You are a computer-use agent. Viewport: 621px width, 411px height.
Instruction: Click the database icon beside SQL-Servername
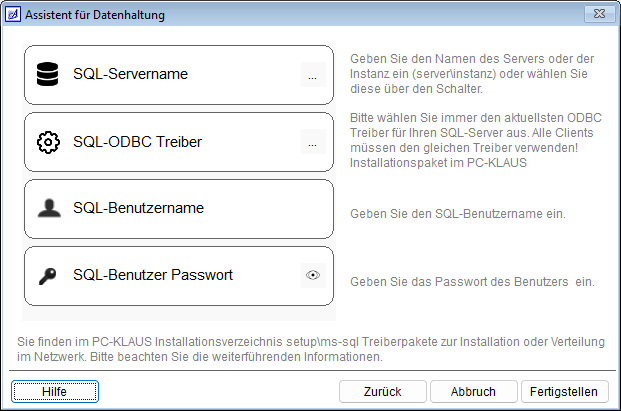47,74
